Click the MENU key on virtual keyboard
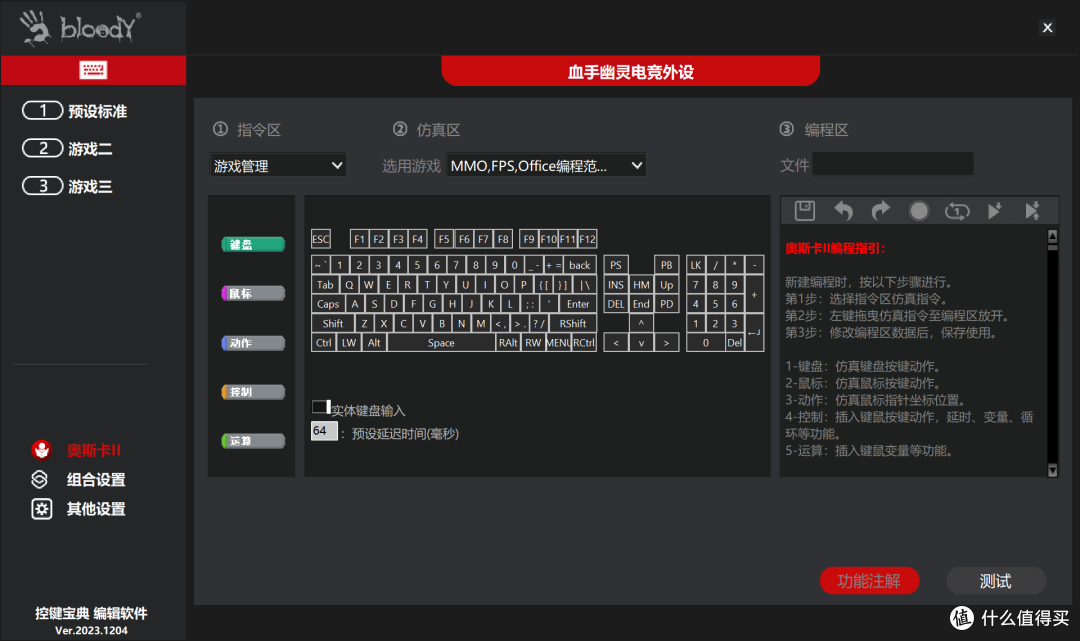 pos(558,342)
